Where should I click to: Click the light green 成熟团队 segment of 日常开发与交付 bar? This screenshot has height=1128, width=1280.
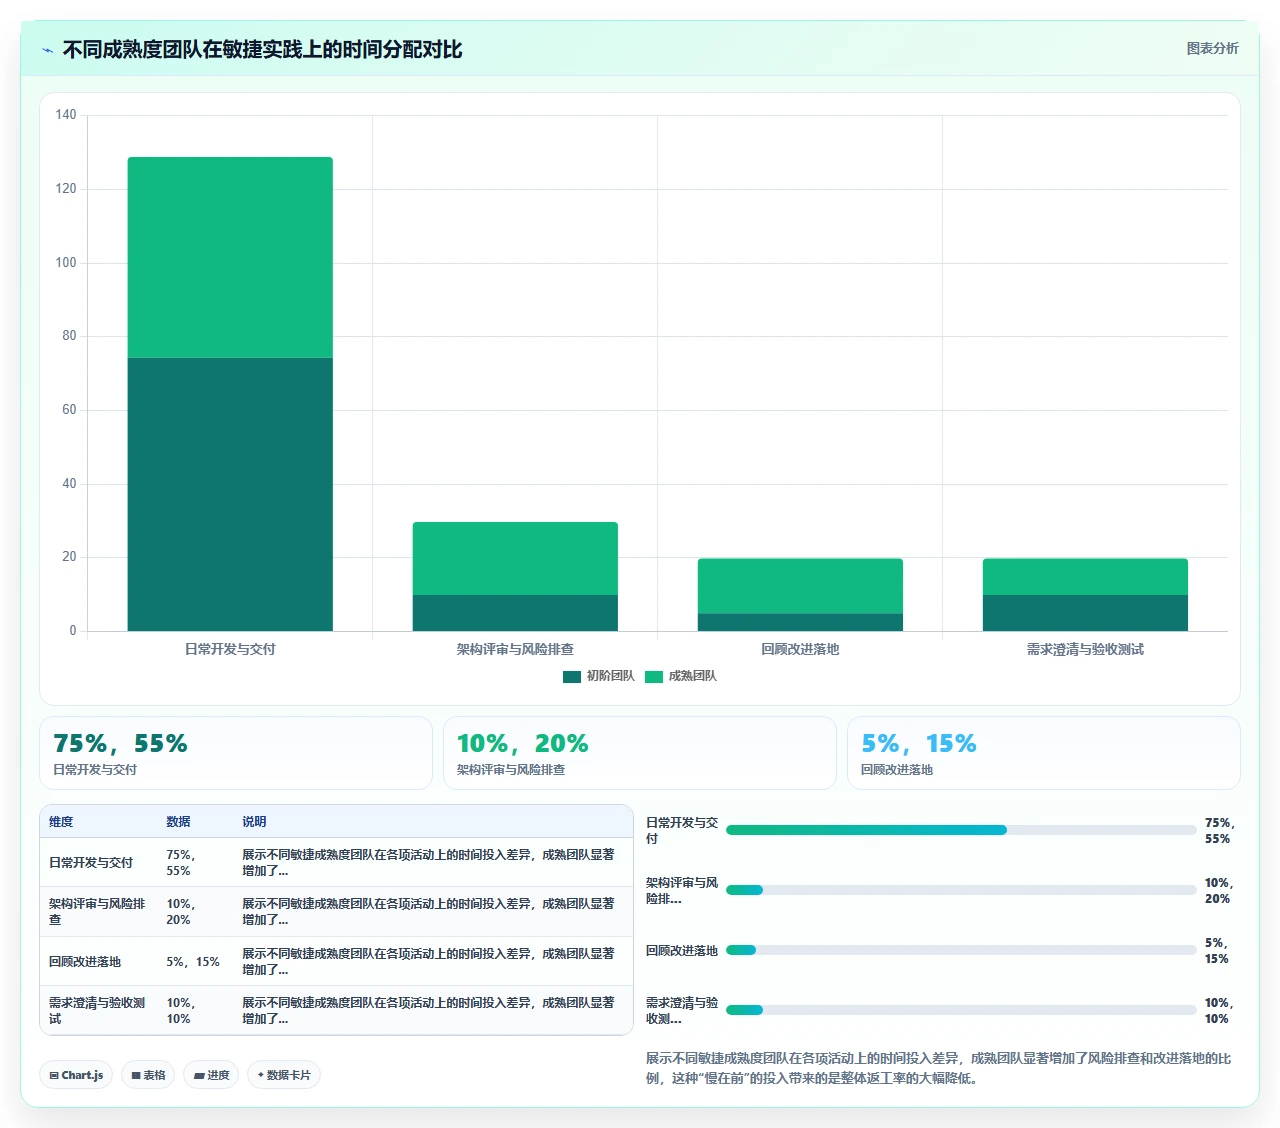(x=230, y=257)
